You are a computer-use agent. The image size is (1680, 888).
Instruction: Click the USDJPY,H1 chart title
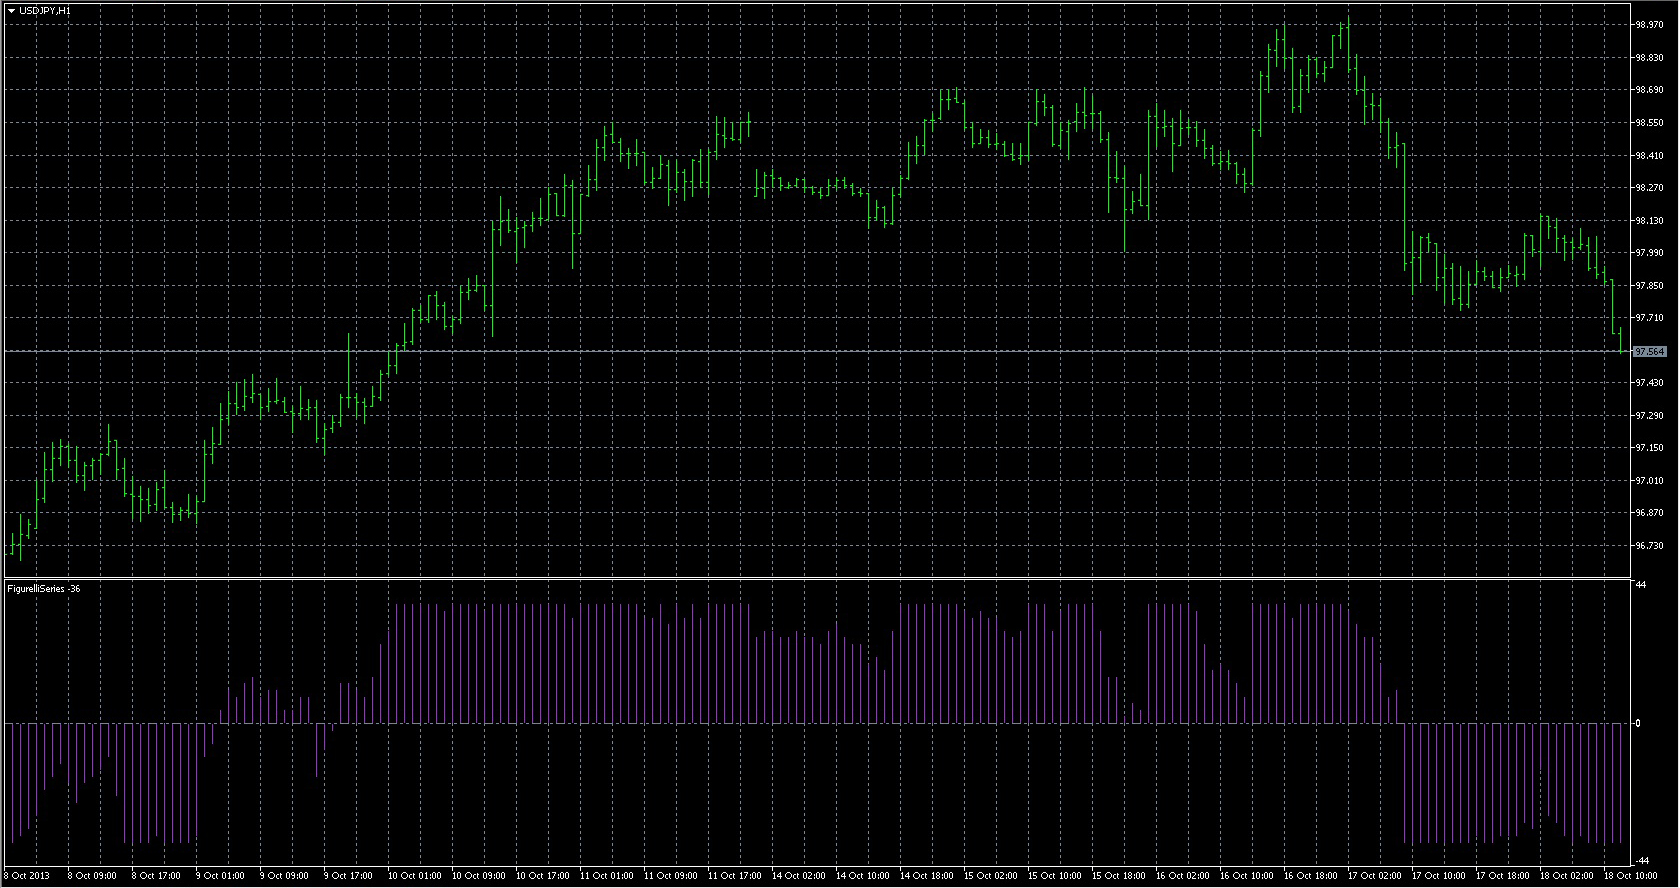pyautogui.click(x=45, y=10)
